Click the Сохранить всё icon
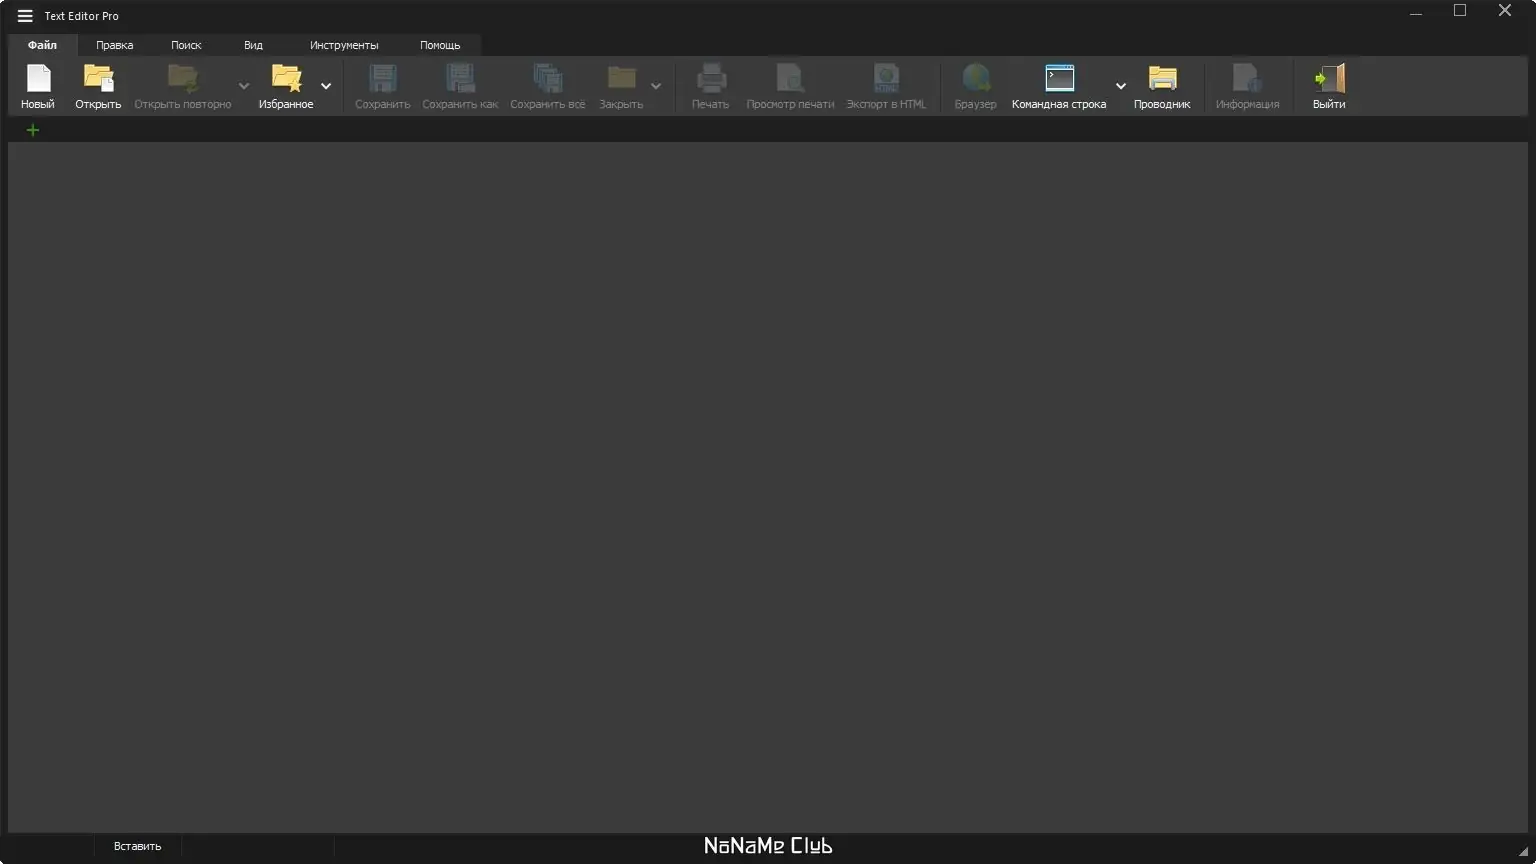 click(548, 78)
